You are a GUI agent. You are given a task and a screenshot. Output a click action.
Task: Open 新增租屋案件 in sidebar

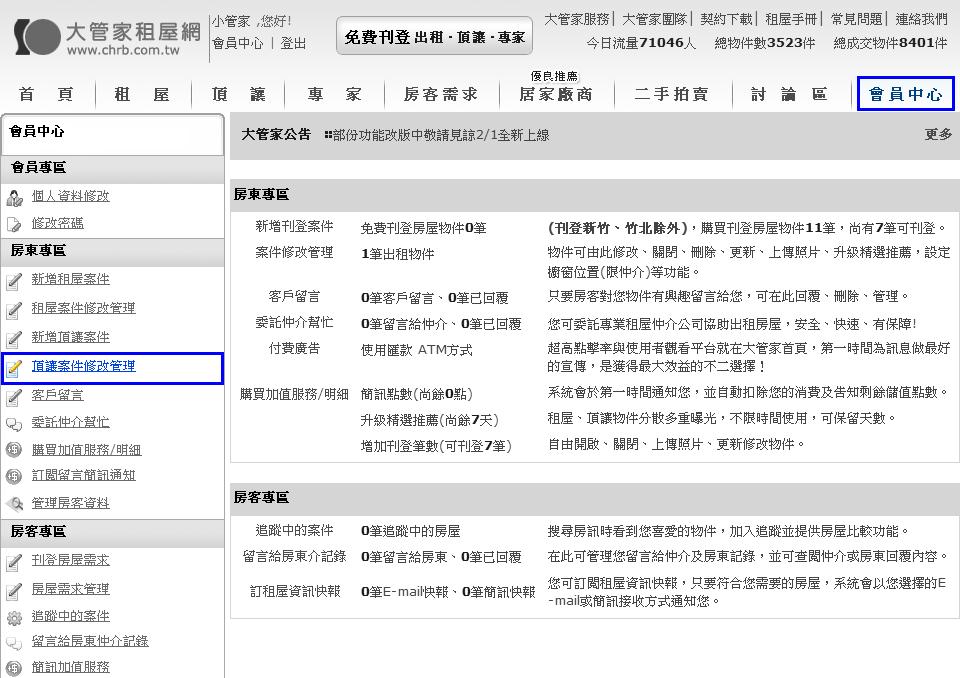coord(70,279)
